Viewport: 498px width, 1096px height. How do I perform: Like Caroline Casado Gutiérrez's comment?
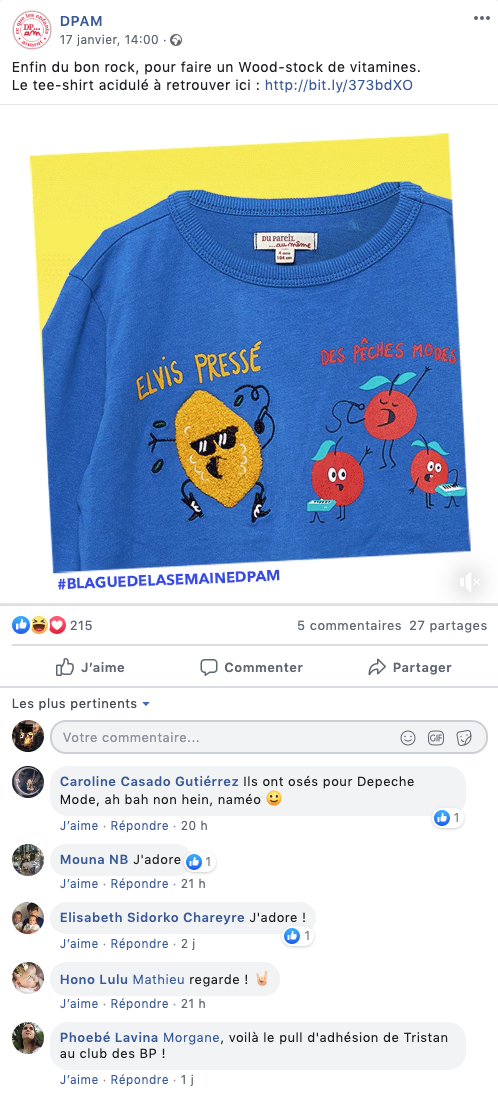(x=79, y=825)
